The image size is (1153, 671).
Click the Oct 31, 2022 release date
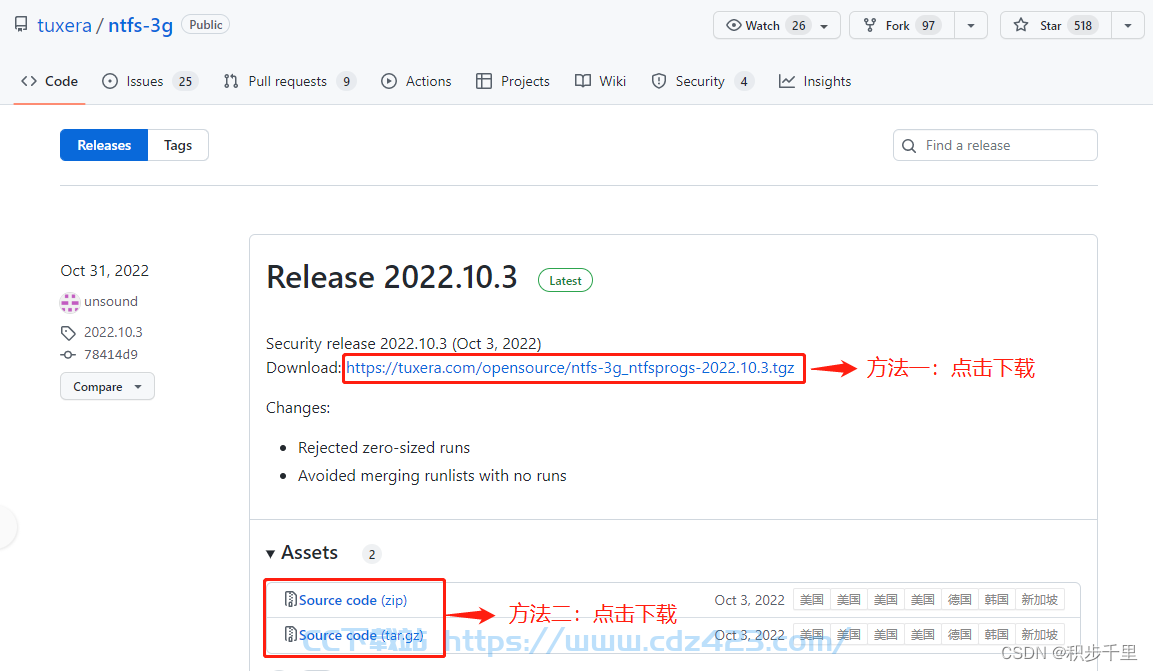(x=104, y=270)
